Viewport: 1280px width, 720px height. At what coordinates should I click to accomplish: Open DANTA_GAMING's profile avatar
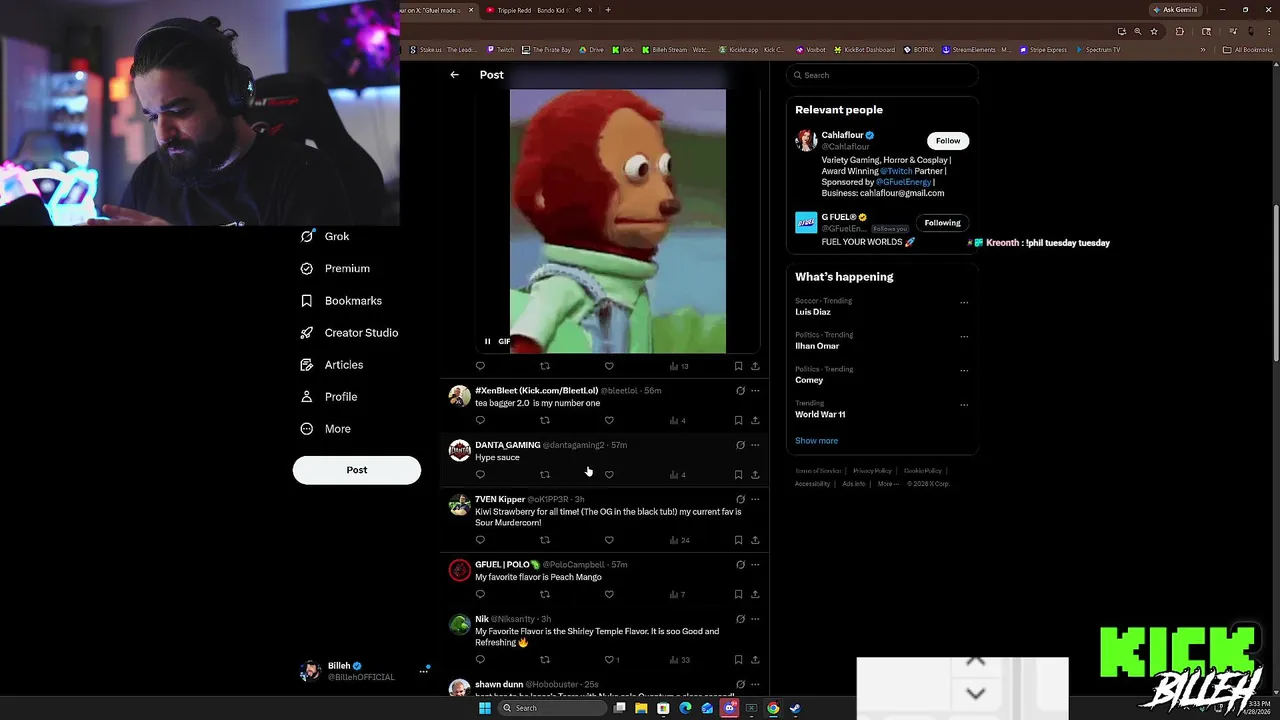coord(459,451)
